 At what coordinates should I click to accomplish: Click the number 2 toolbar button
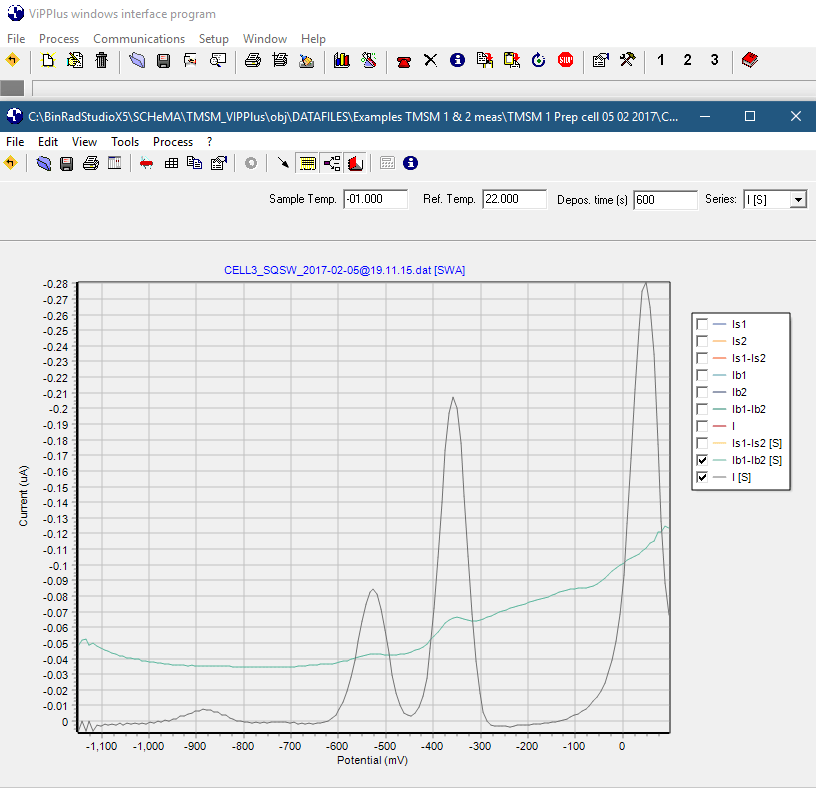click(687, 60)
